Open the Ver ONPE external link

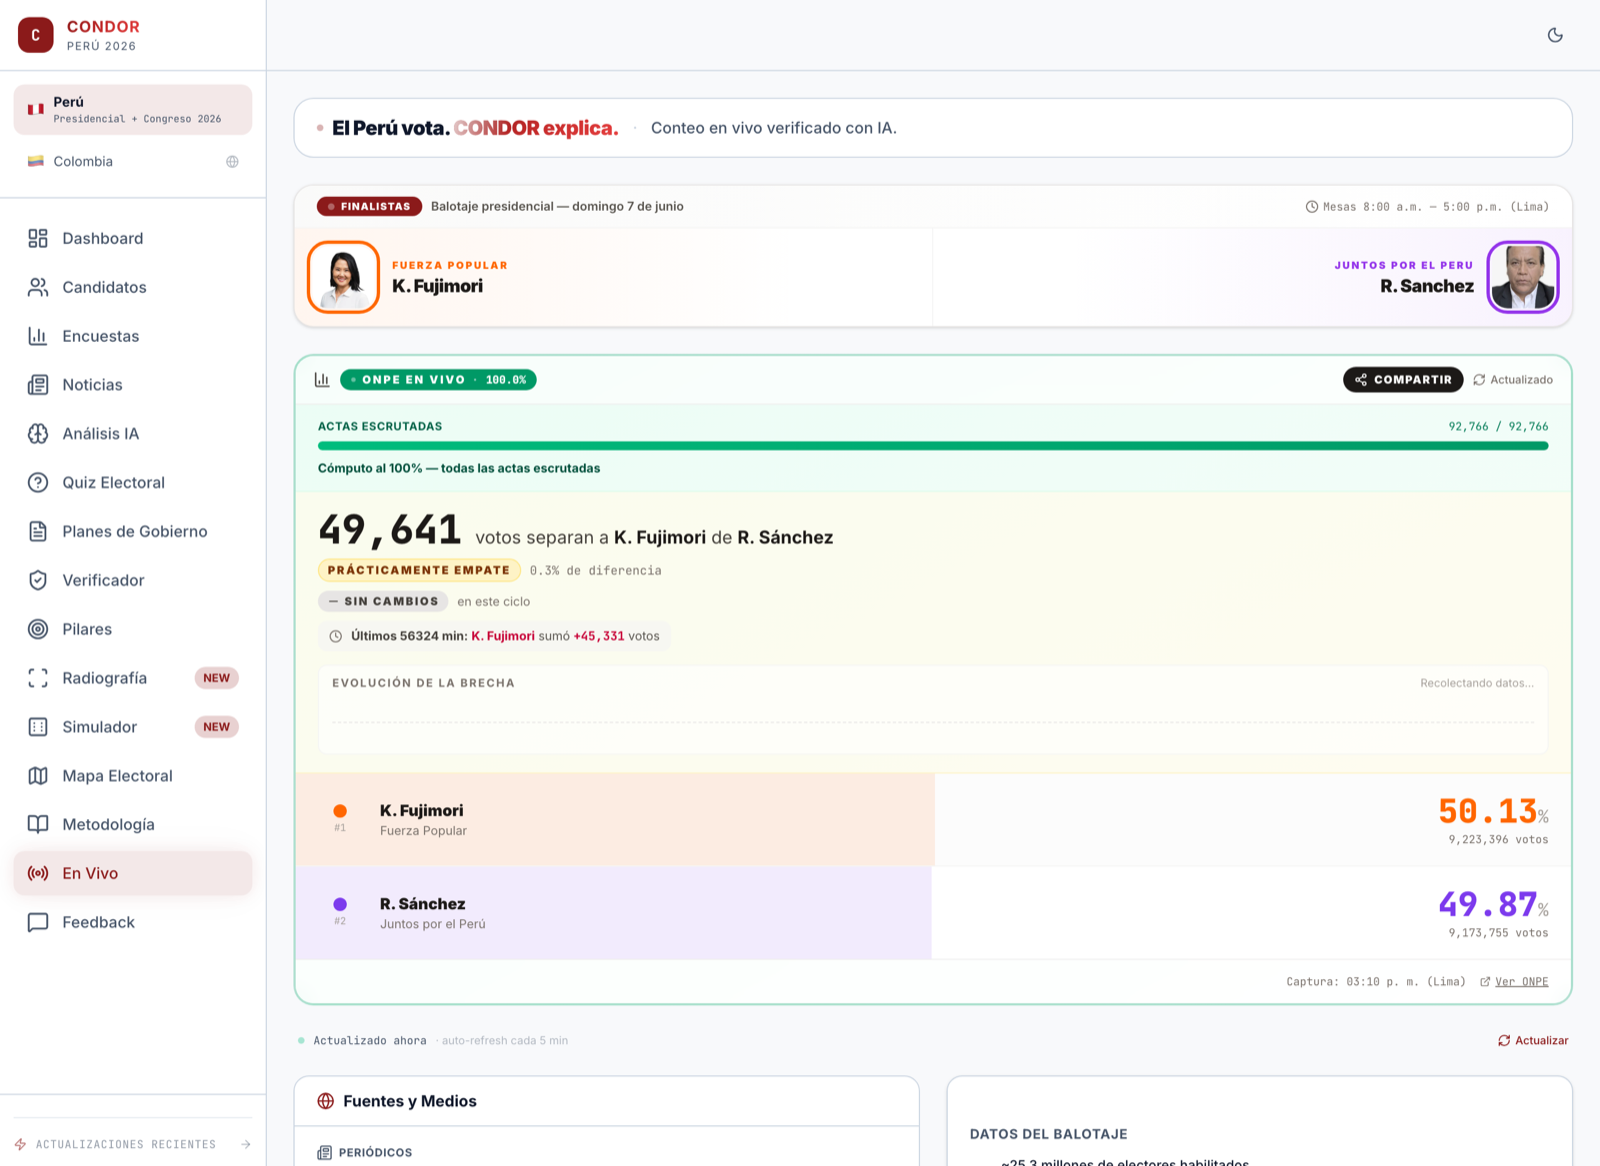tap(1514, 982)
